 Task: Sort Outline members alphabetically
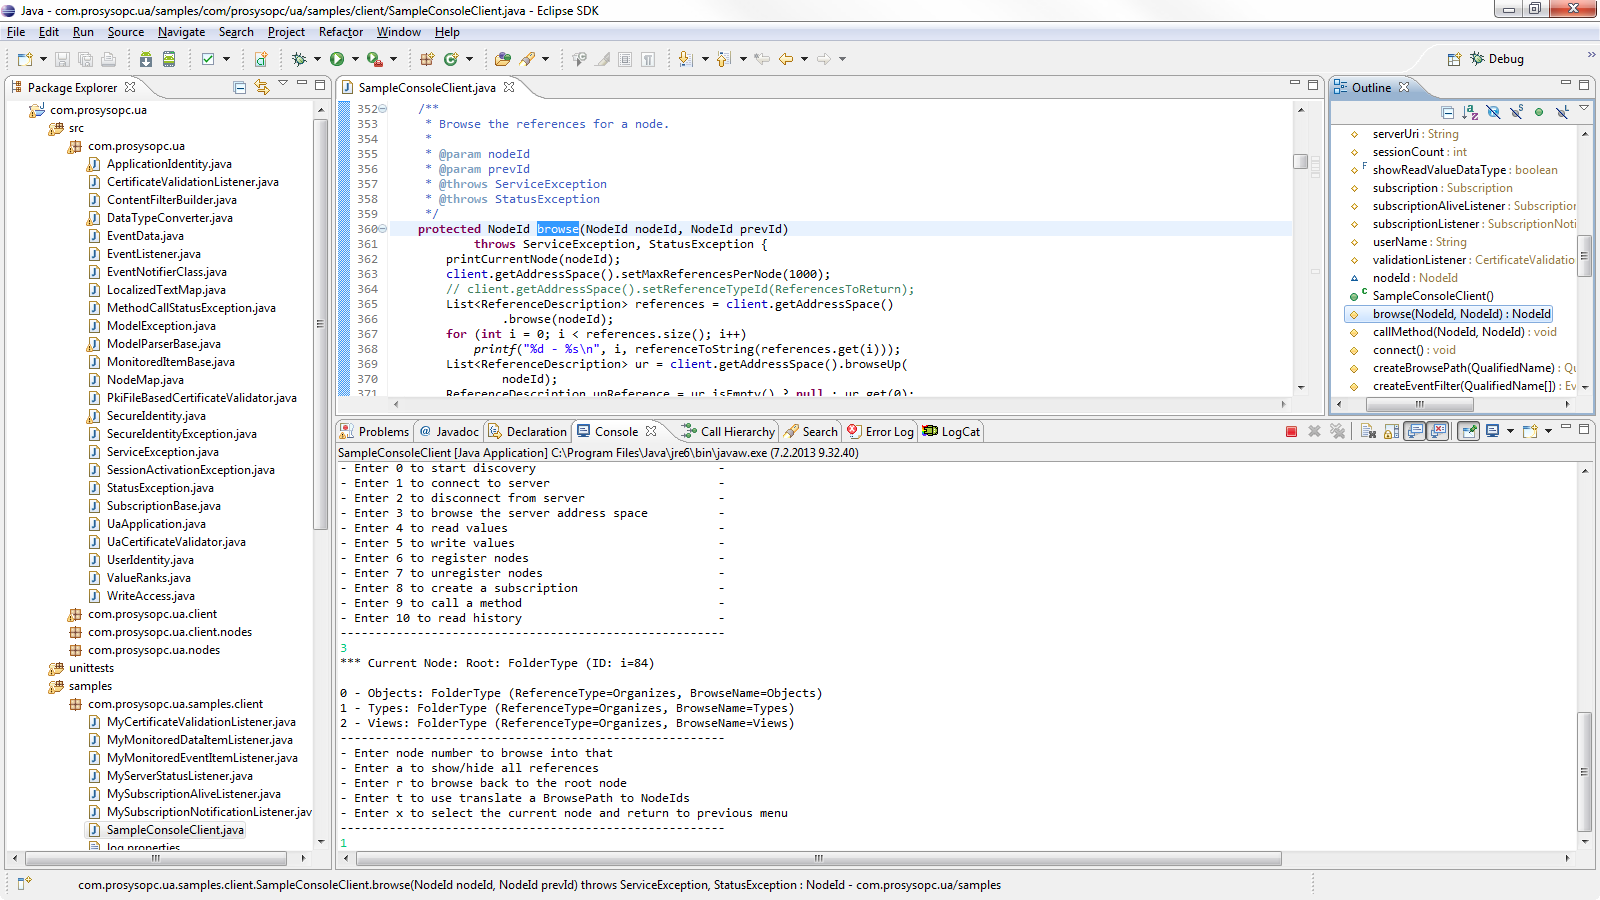(1470, 112)
